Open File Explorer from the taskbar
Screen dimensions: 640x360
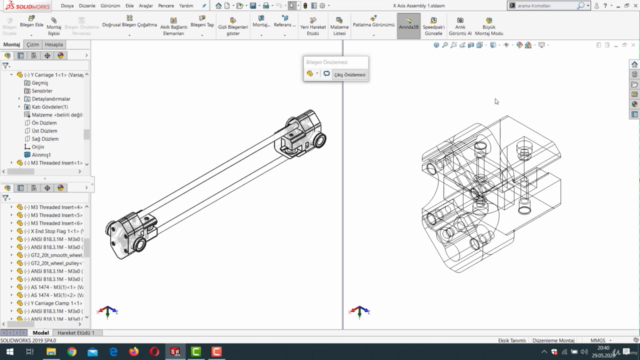[51, 351]
